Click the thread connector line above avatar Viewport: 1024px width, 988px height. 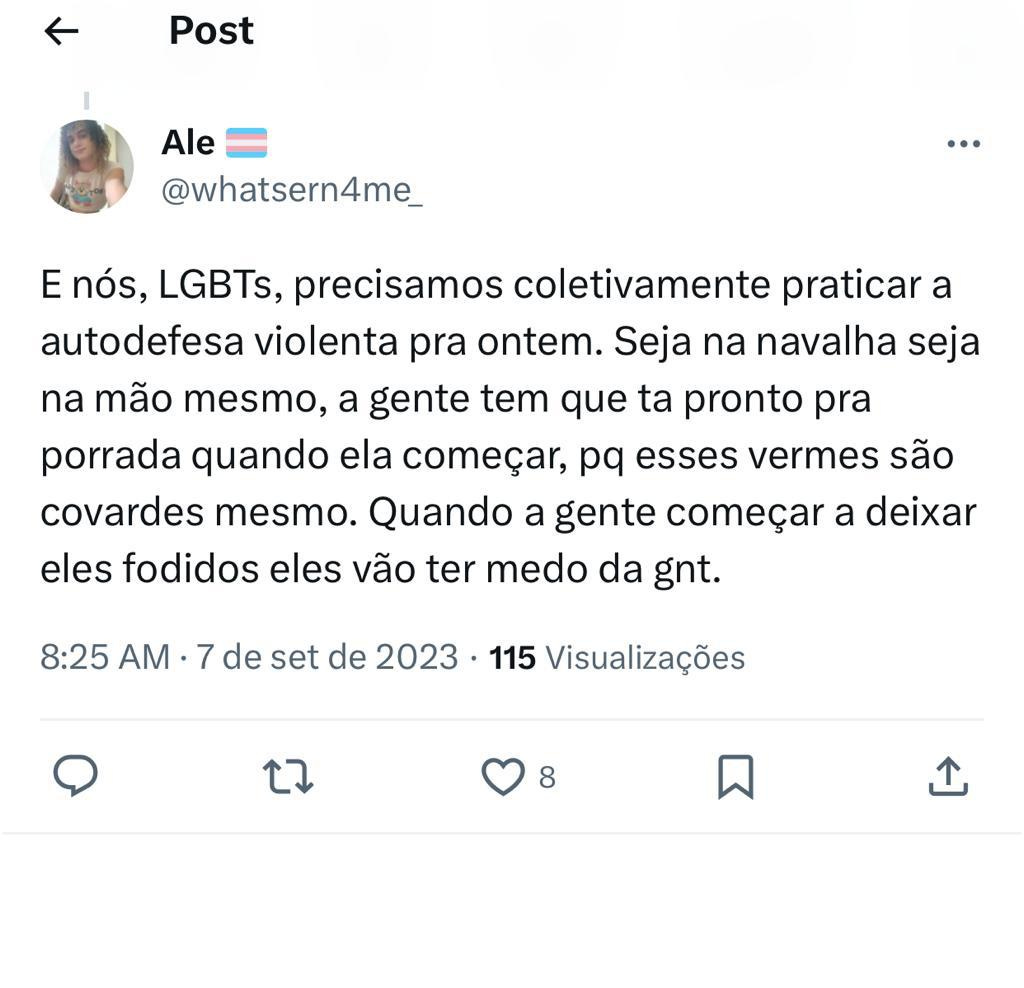click(x=86, y=101)
